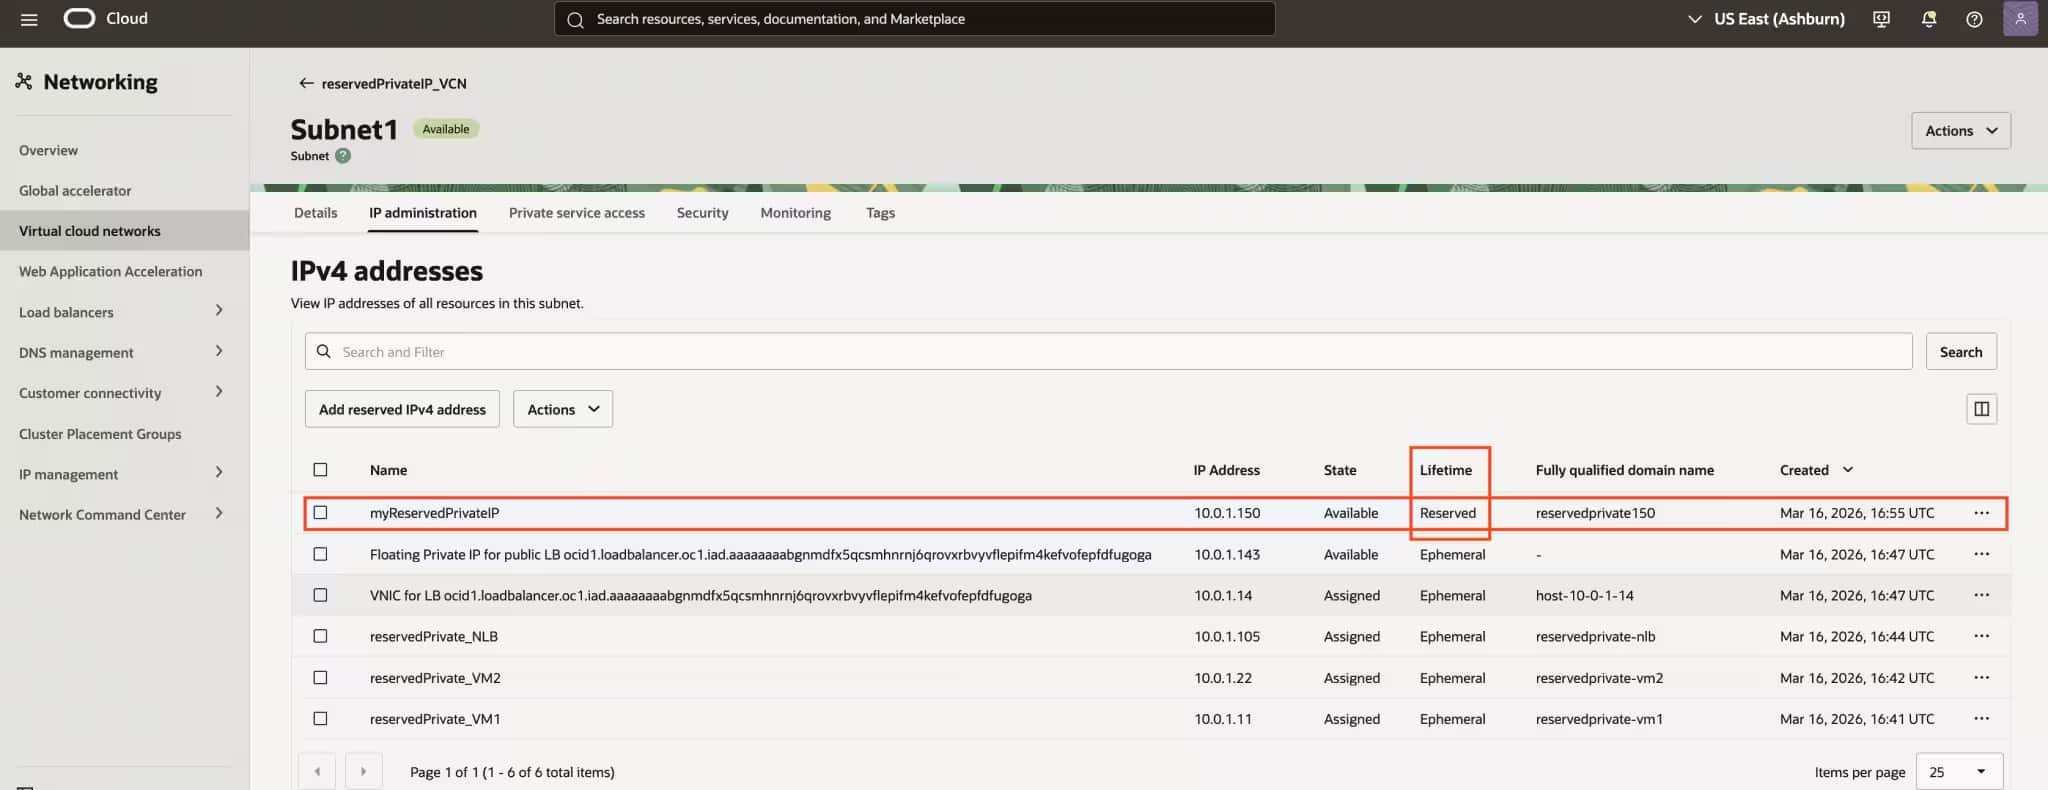Click the host-10-0-1-14 domain name
2048x790 pixels.
click(1584, 595)
